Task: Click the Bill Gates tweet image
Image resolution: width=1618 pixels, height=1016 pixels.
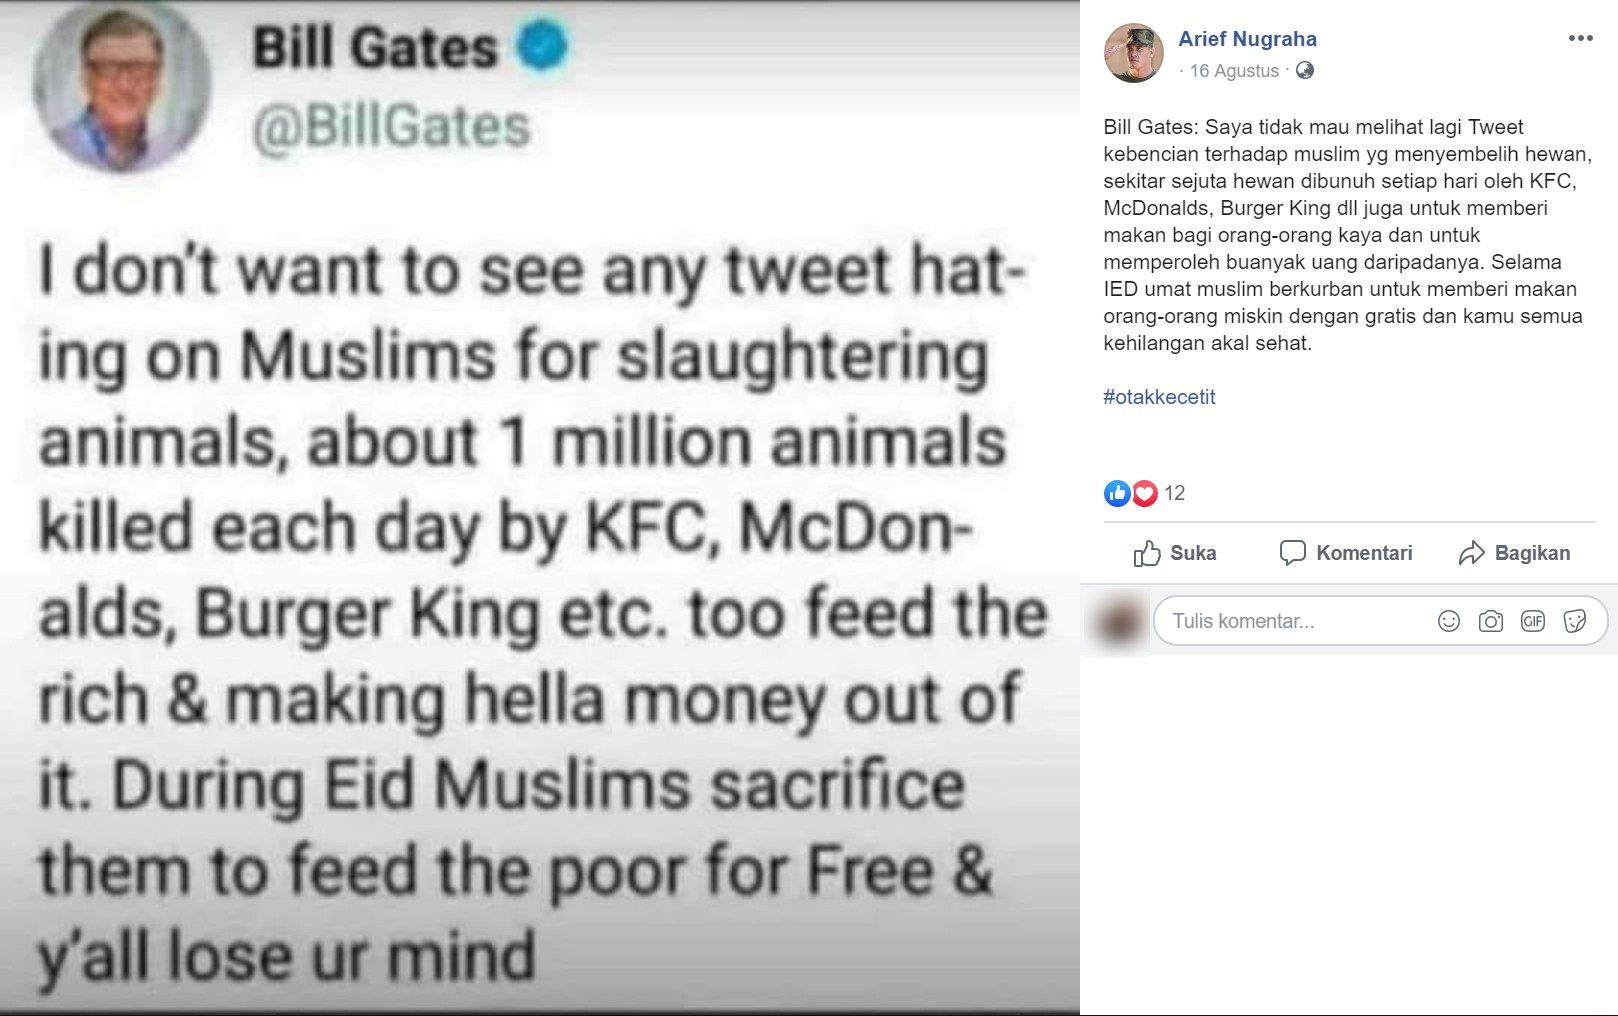Action: coord(540,600)
